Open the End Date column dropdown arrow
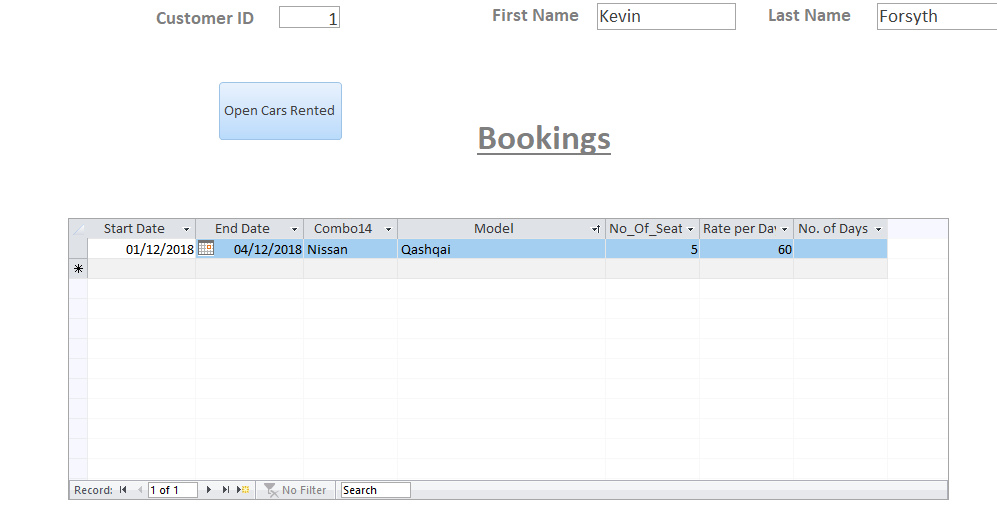 (x=294, y=230)
